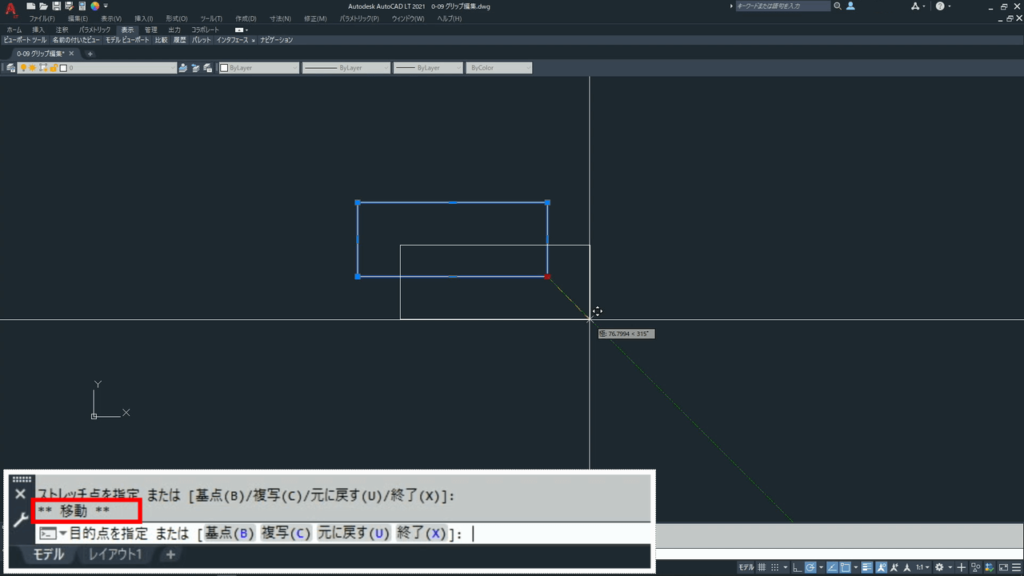Choose the 終了(X) command option
The image size is (1024, 576).
tap(421, 534)
